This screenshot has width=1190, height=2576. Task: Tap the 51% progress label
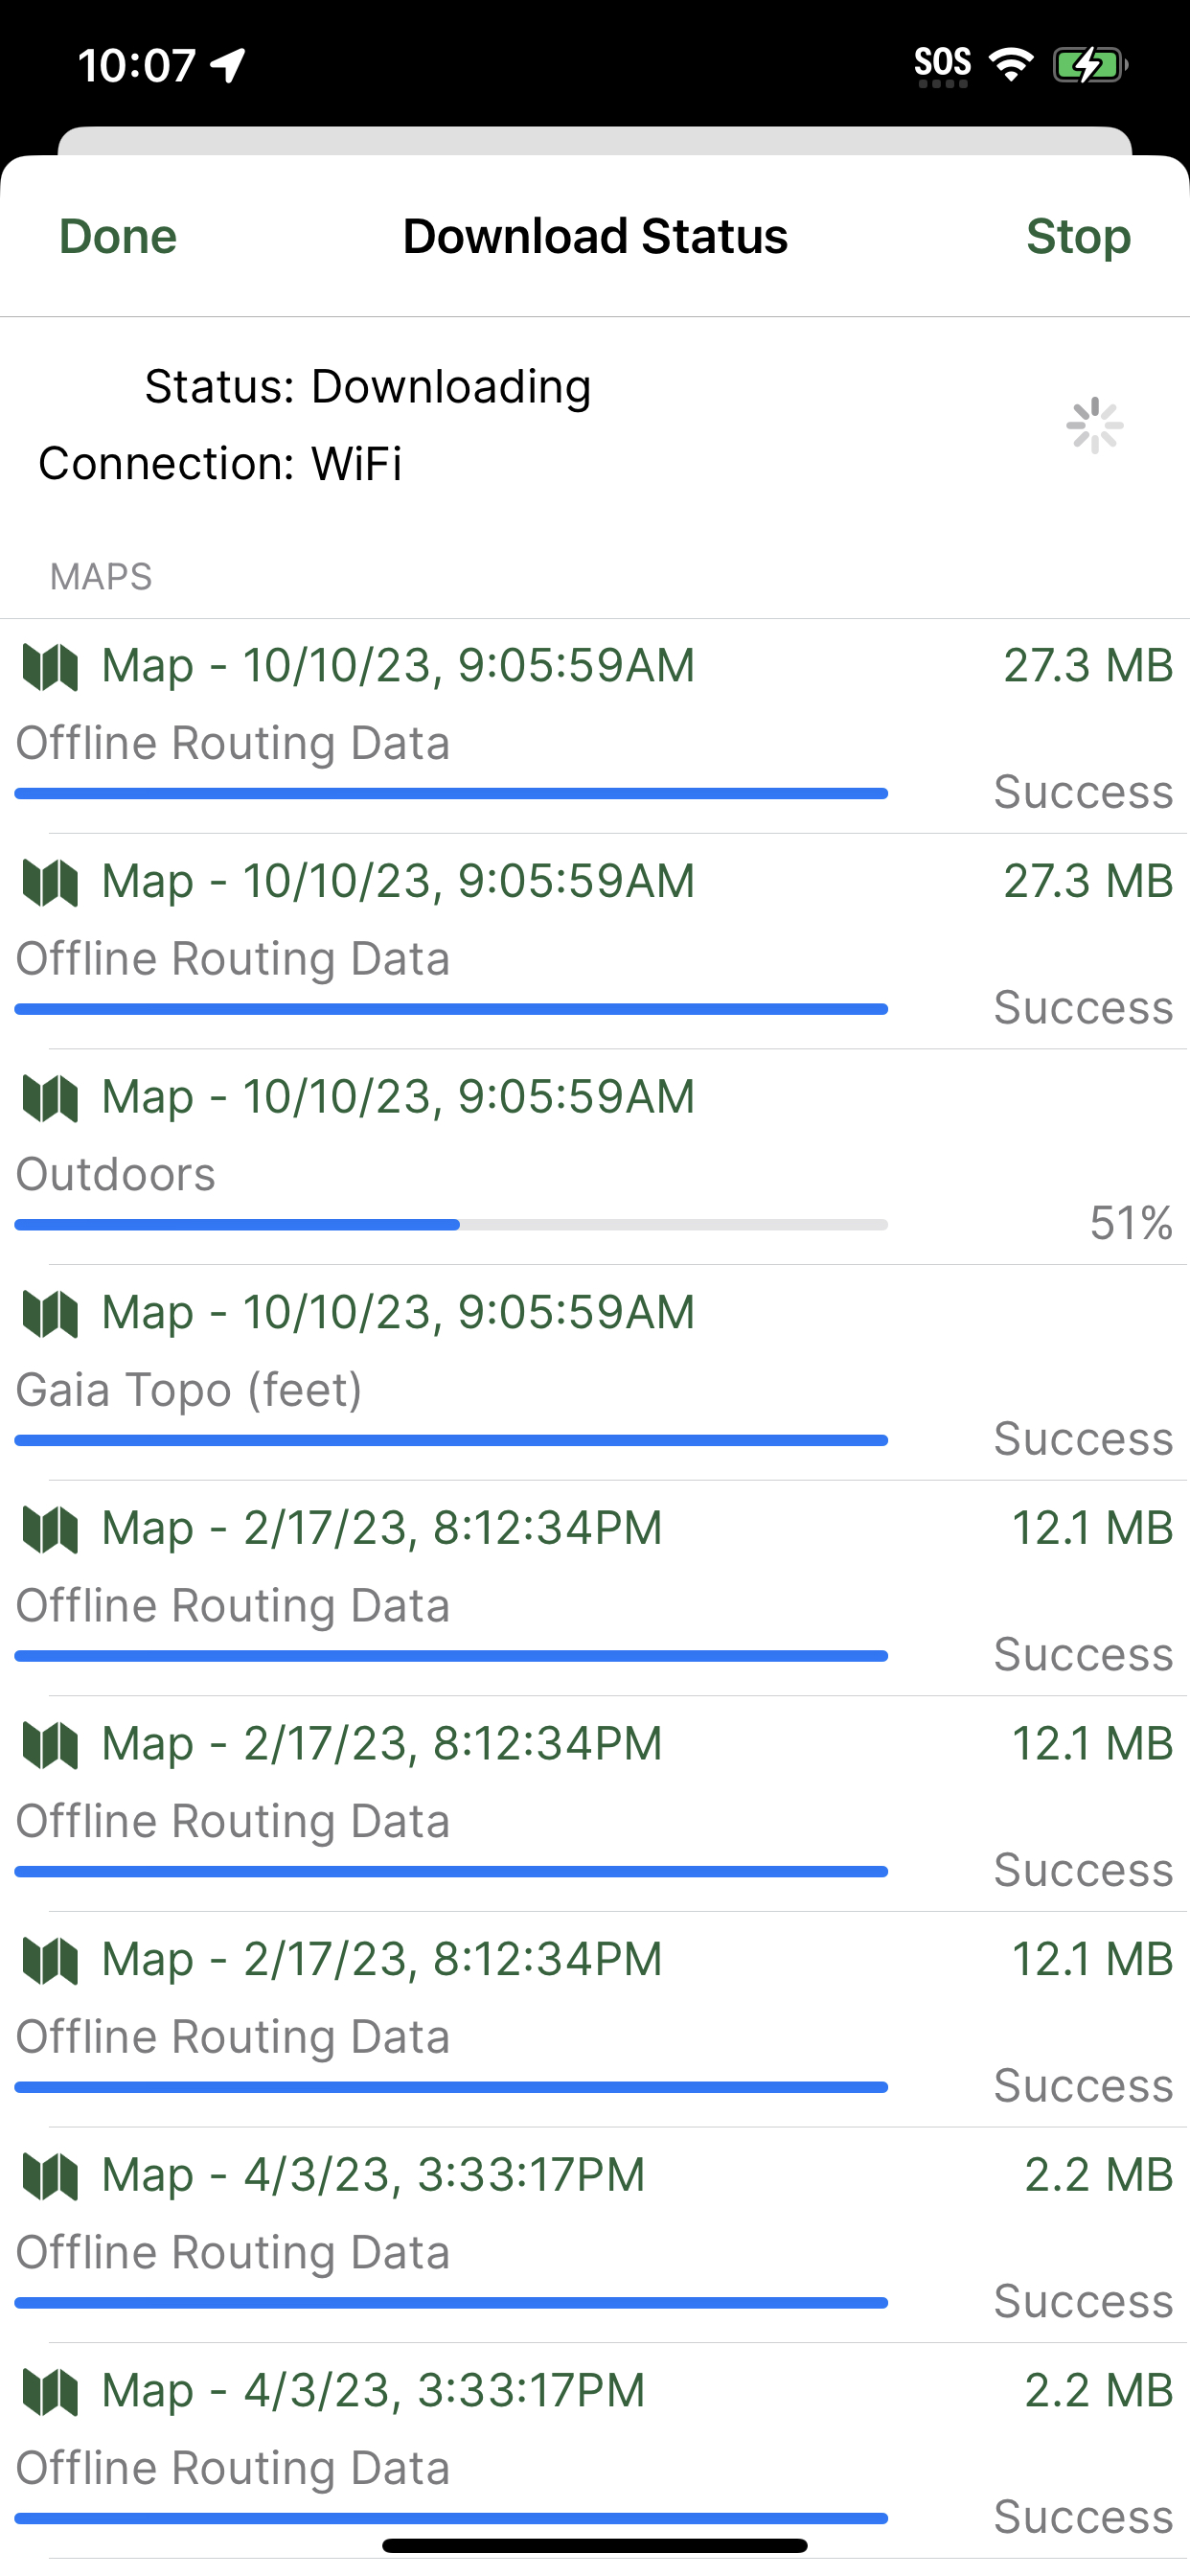1131,1223
